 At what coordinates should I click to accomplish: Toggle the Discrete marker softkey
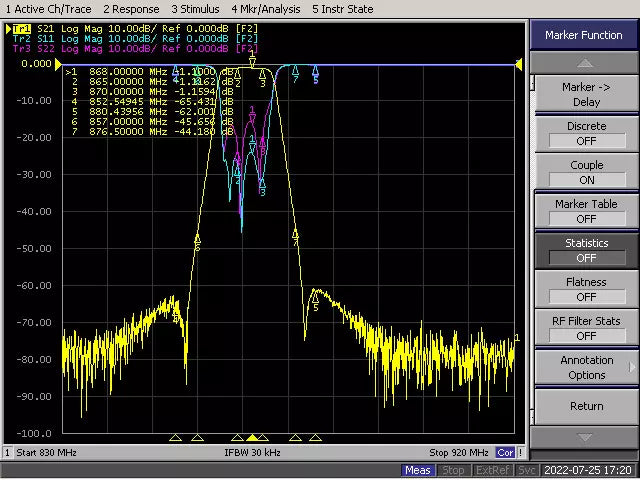[586, 134]
